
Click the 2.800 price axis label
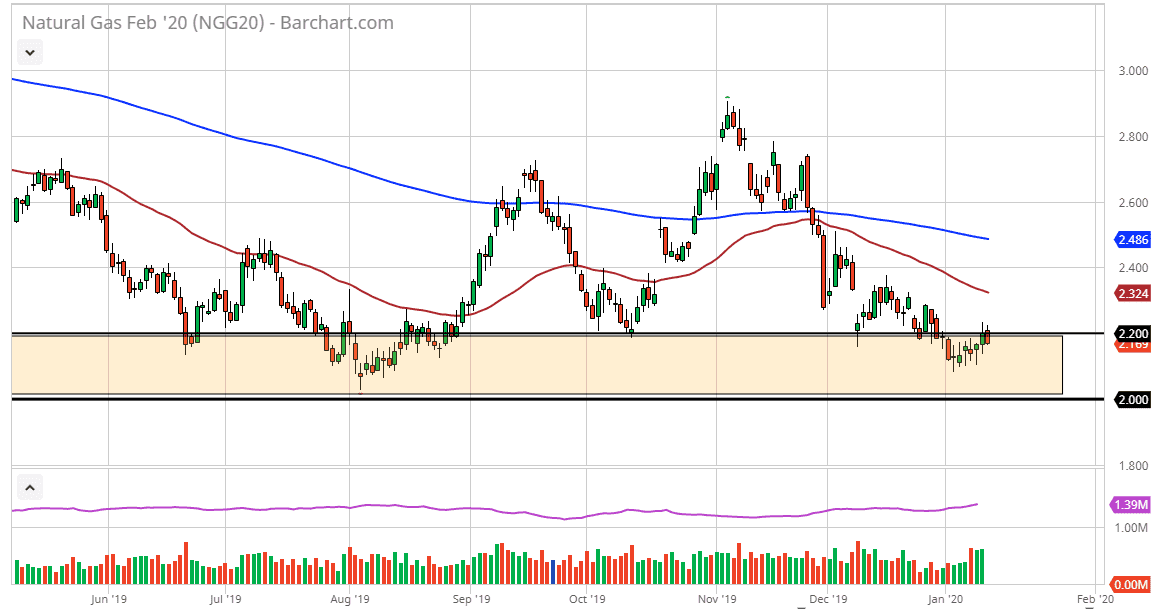click(1133, 137)
